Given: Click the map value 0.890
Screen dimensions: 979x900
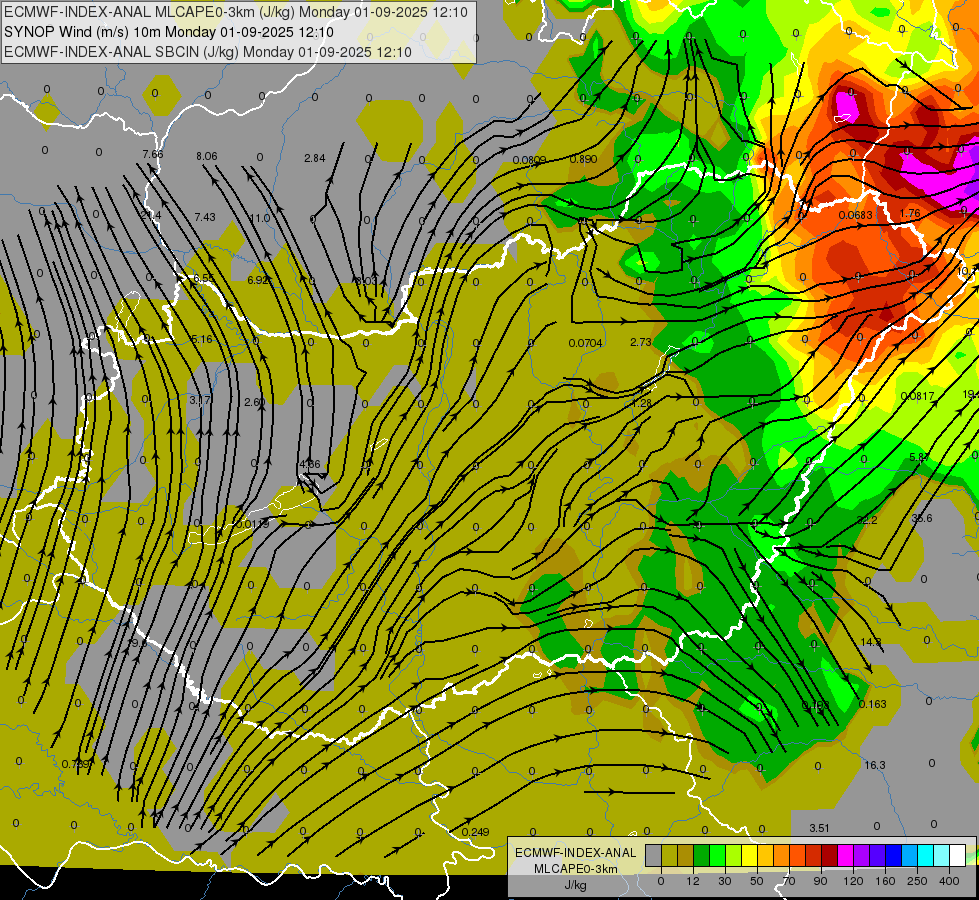Looking at the screenshot, I should pyautogui.click(x=583, y=159).
